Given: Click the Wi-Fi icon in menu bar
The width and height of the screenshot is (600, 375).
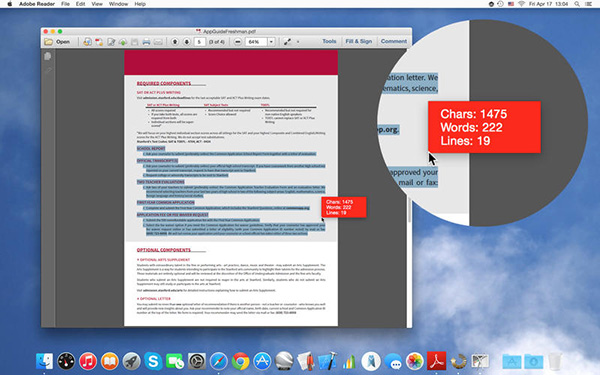Looking at the screenshot, I should tap(521, 4).
